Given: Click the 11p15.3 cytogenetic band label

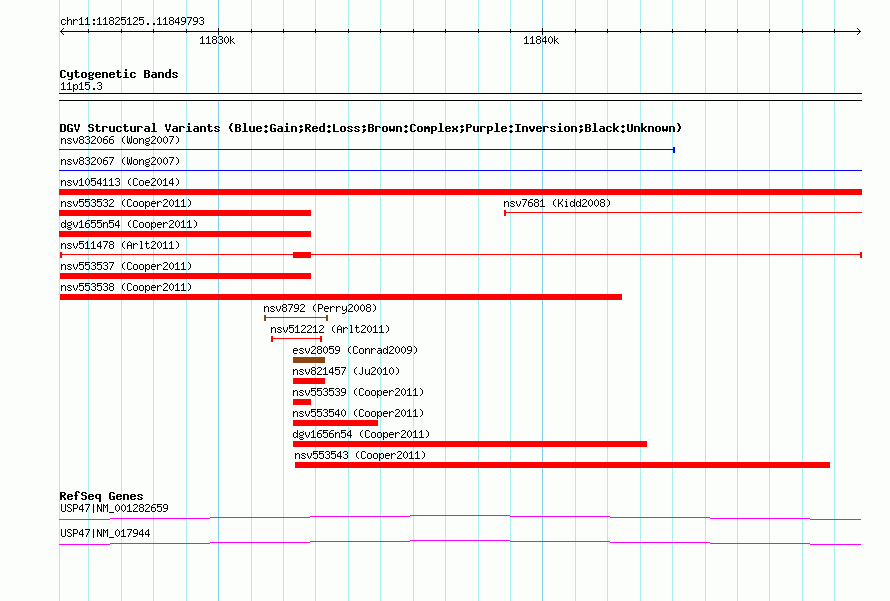Looking at the screenshot, I should tap(81, 86).
